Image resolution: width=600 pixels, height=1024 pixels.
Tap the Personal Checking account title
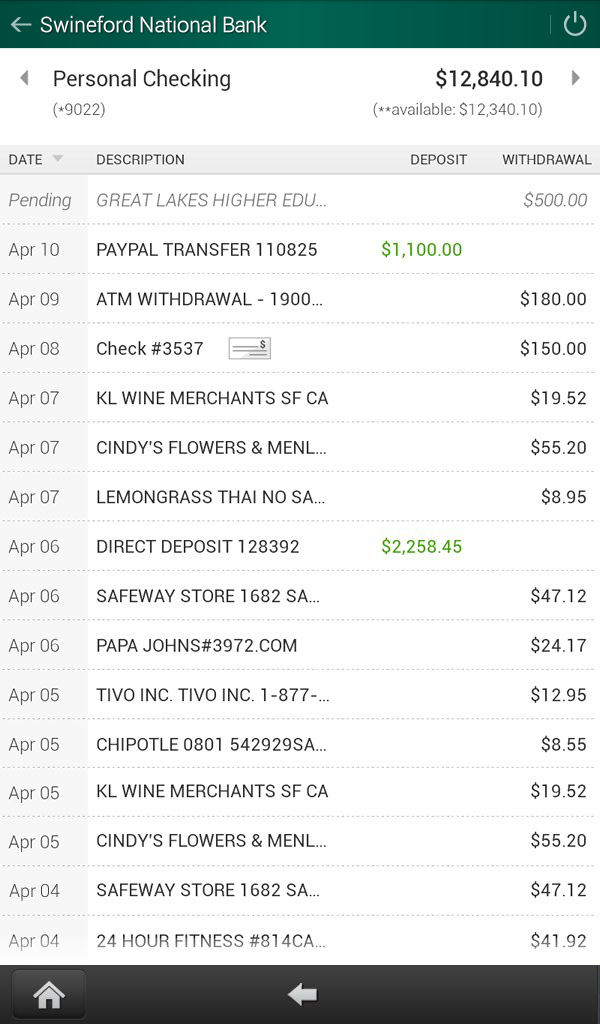click(143, 78)
